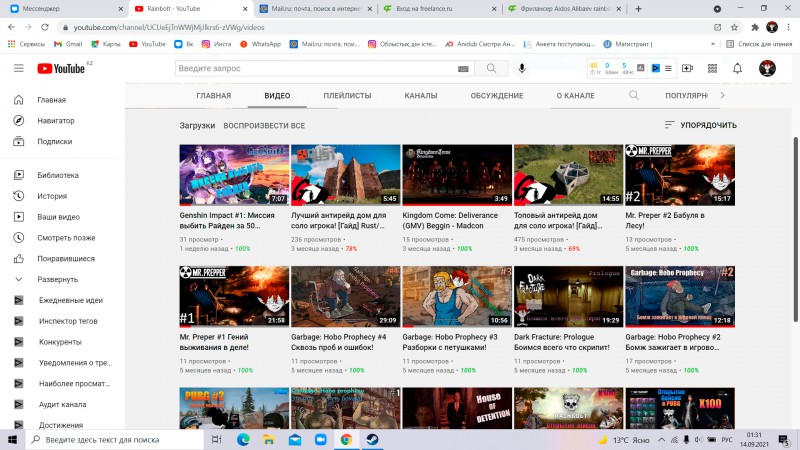
Task: Open the YouTube apps grid icon
Action: click(x=712, y=68)
